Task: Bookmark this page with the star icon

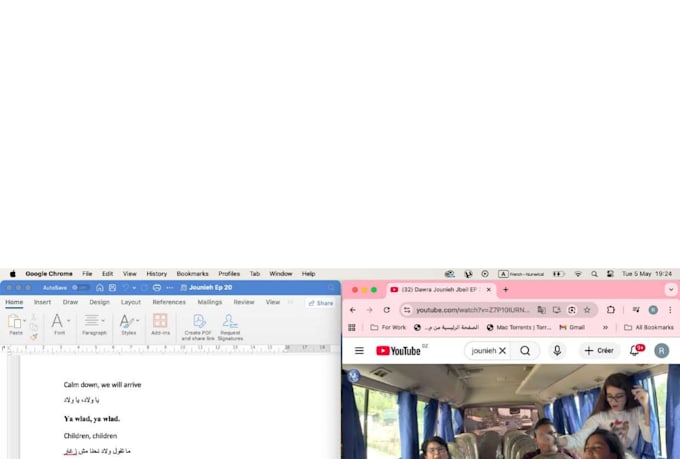Action: point(587,310)
